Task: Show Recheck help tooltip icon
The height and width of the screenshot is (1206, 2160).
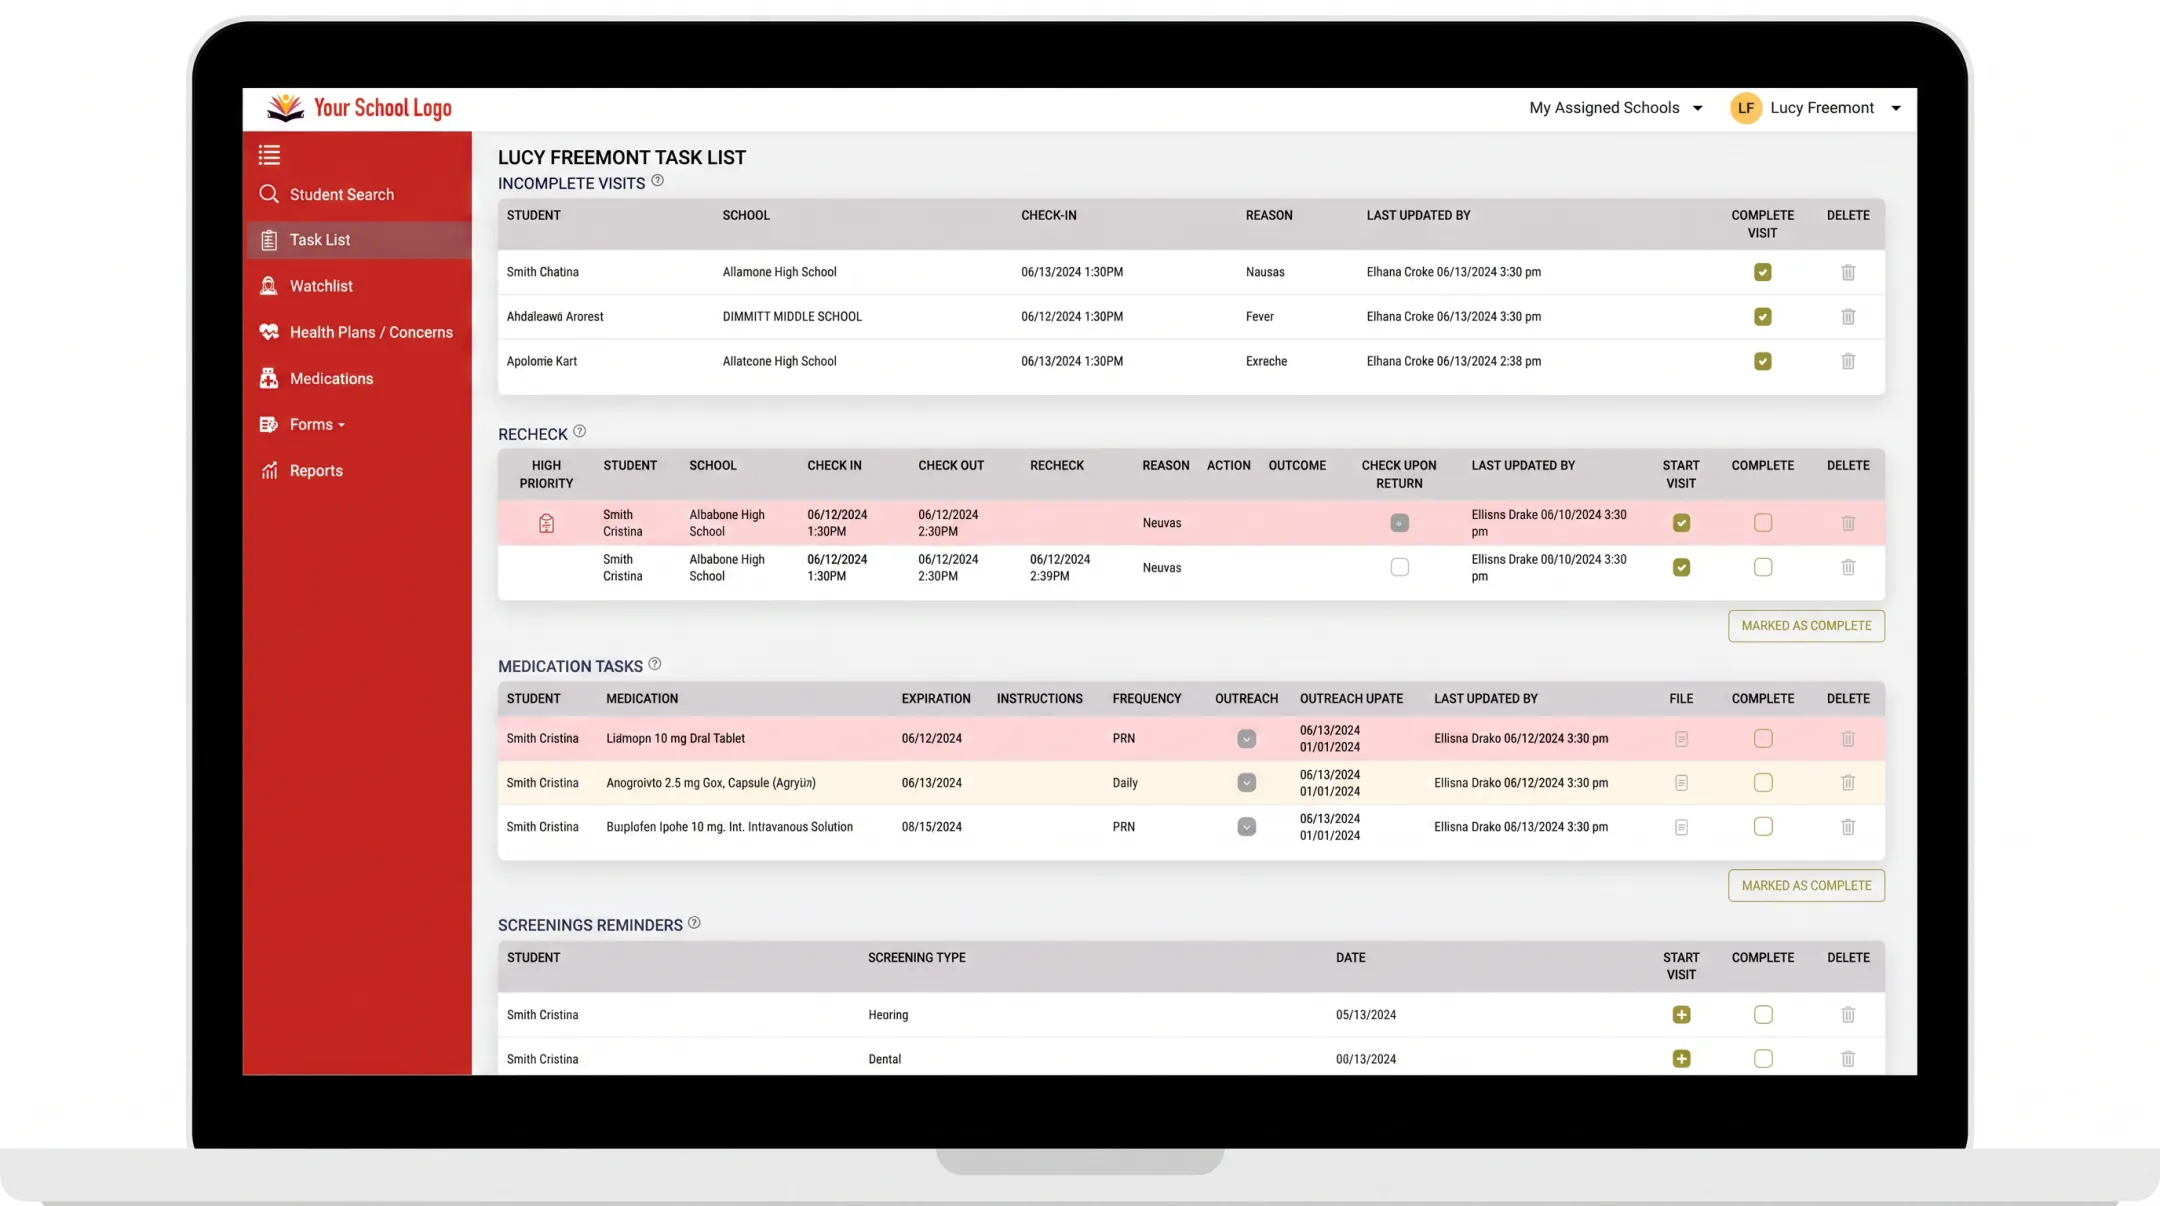Action: tap(579, 432)
